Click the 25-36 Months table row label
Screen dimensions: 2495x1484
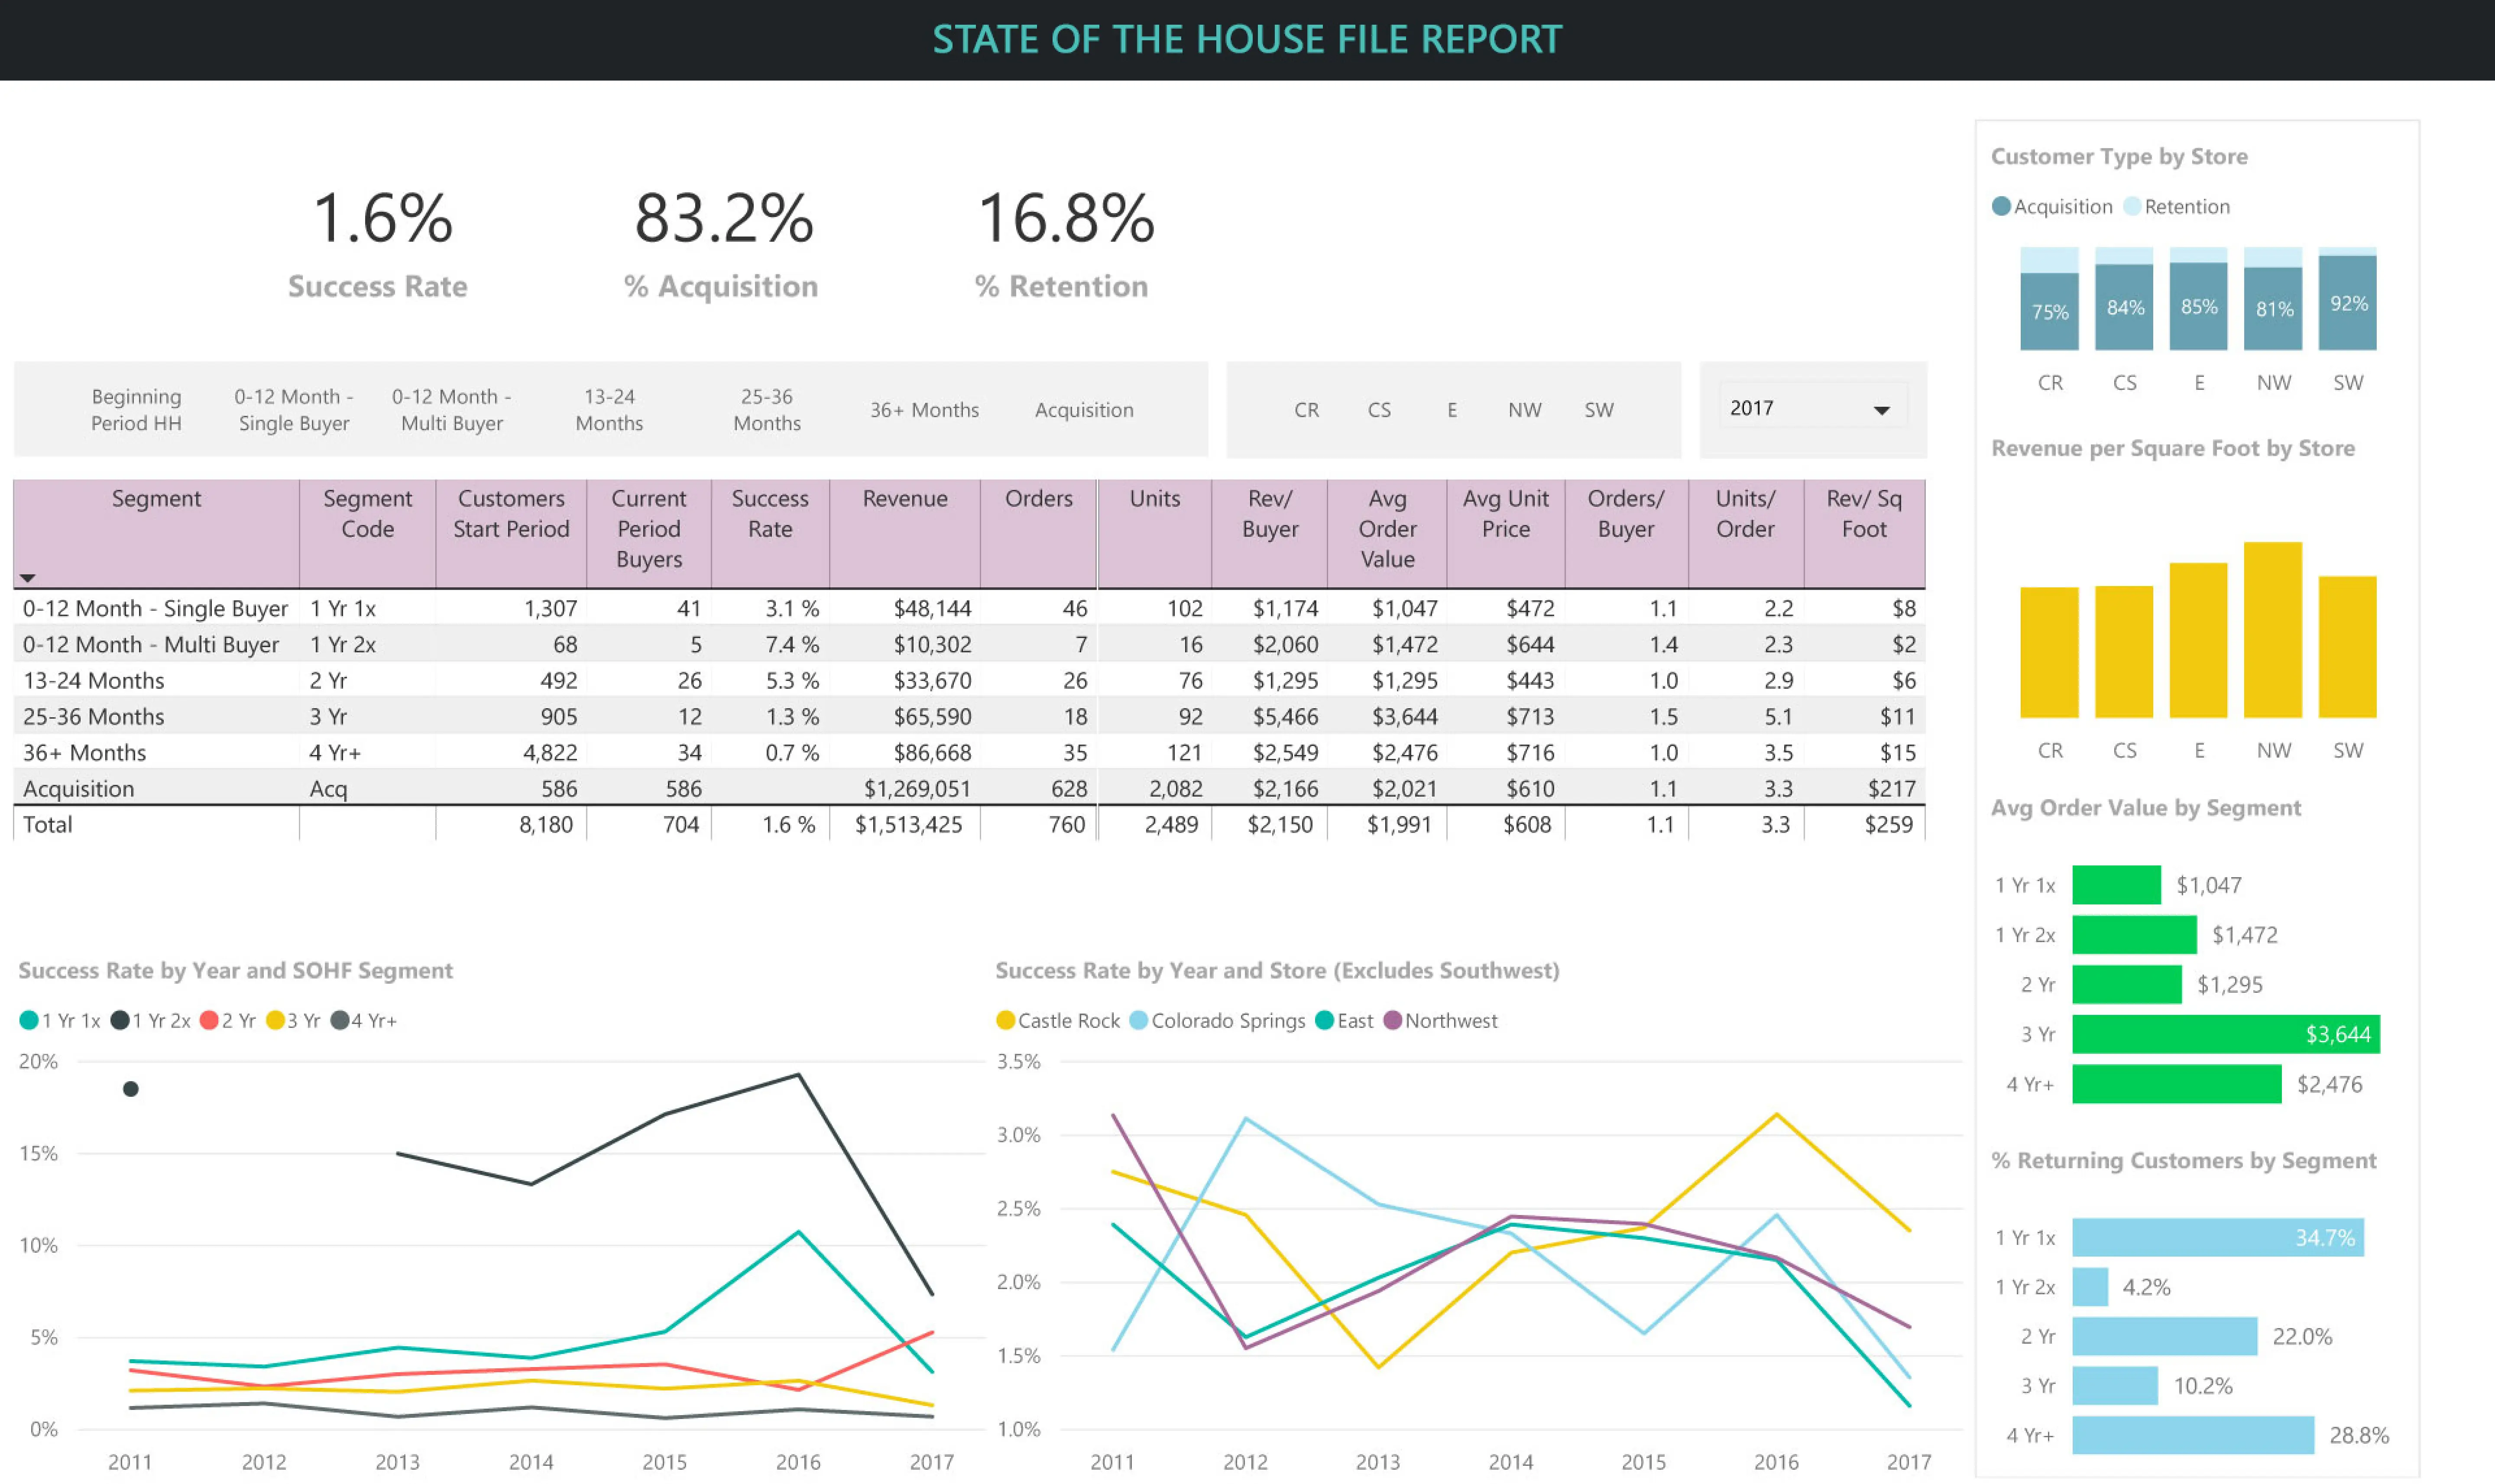[x=93, y=716]
